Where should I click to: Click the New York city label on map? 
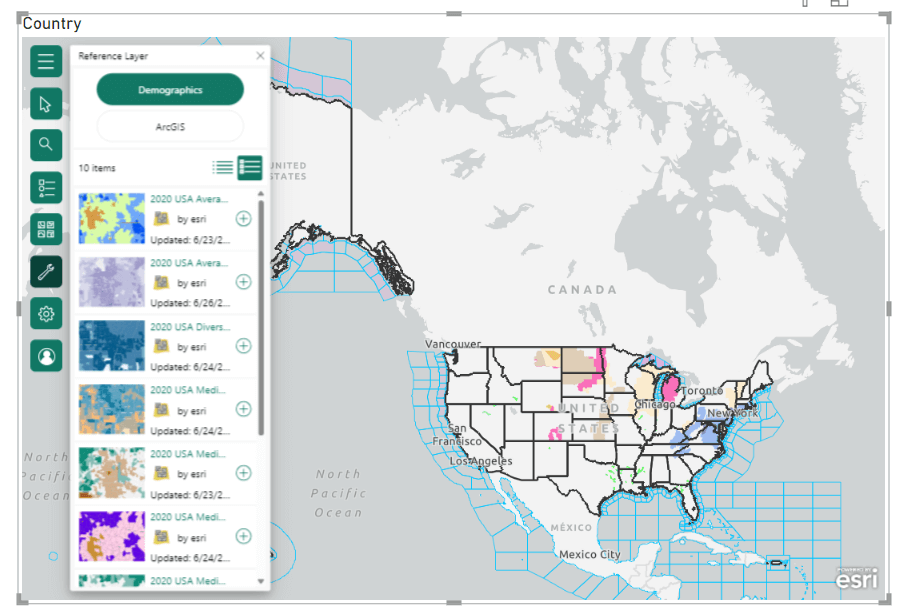click(x=732, y=413)
